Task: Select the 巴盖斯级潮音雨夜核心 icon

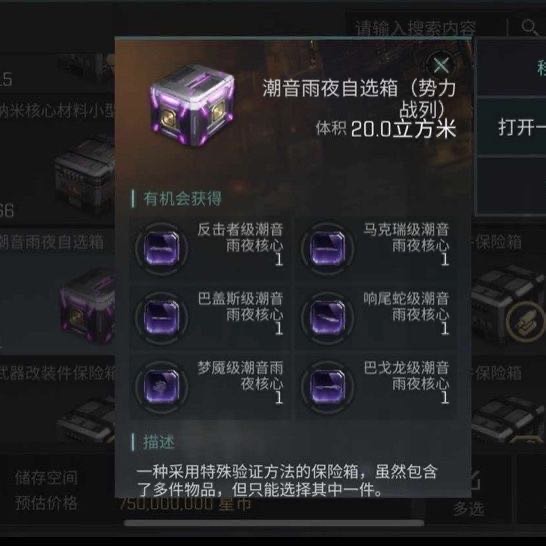Action: [x=161, y=318]
